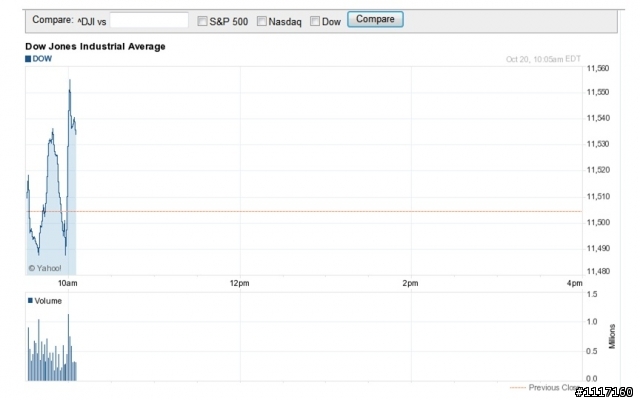Click the "Compare:" label text
The image size is (640, 400).
coord(53,20)
